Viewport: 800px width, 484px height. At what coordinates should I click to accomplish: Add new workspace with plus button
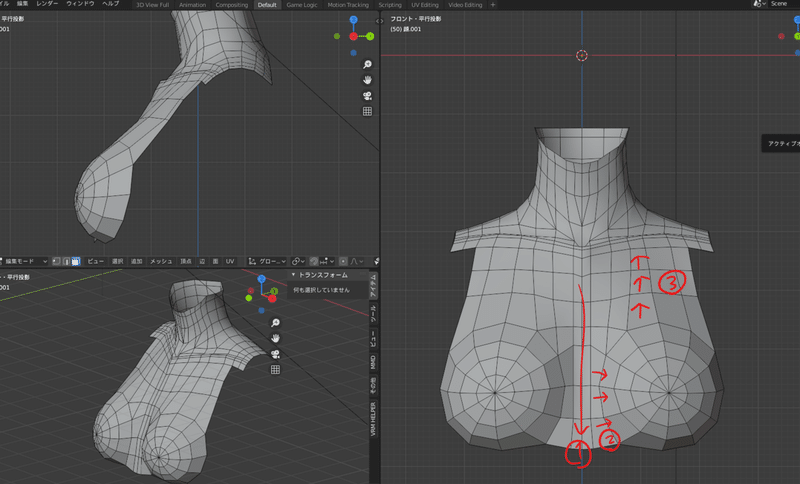[493, 5]
